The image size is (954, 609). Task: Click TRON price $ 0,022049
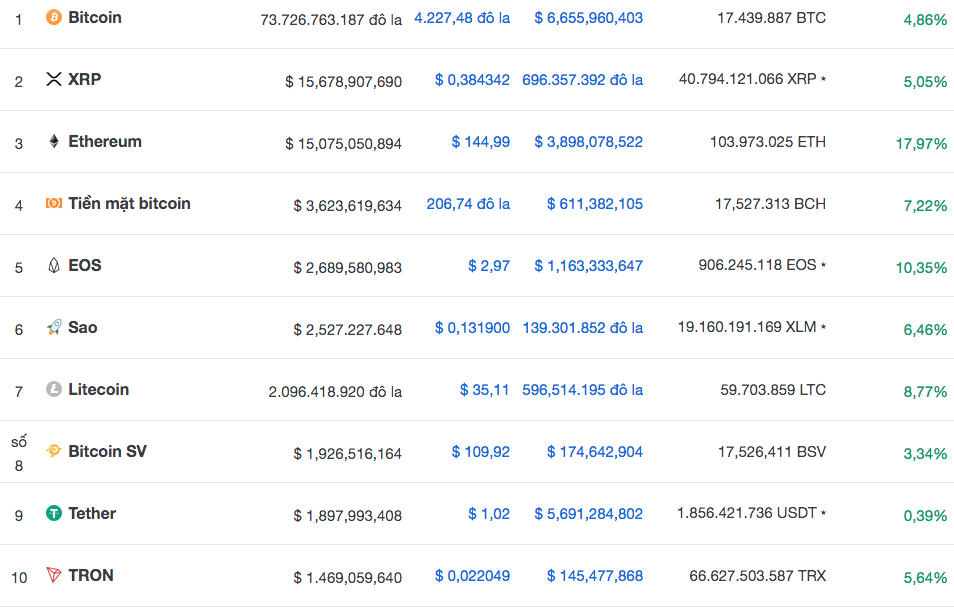click(x=472, y=576)
